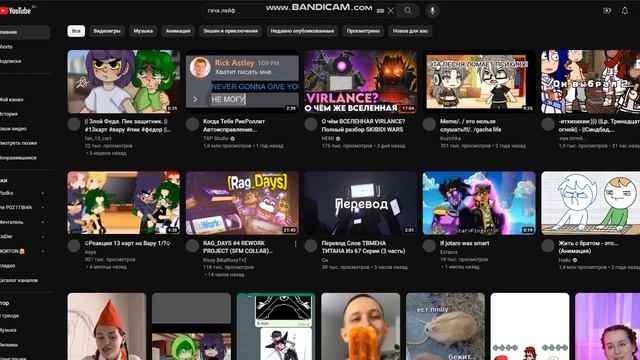This screenshot has height=360, width=640.
Task: Open the 'If jotaro was smart' video title
Action: click(x=464, y=243)
